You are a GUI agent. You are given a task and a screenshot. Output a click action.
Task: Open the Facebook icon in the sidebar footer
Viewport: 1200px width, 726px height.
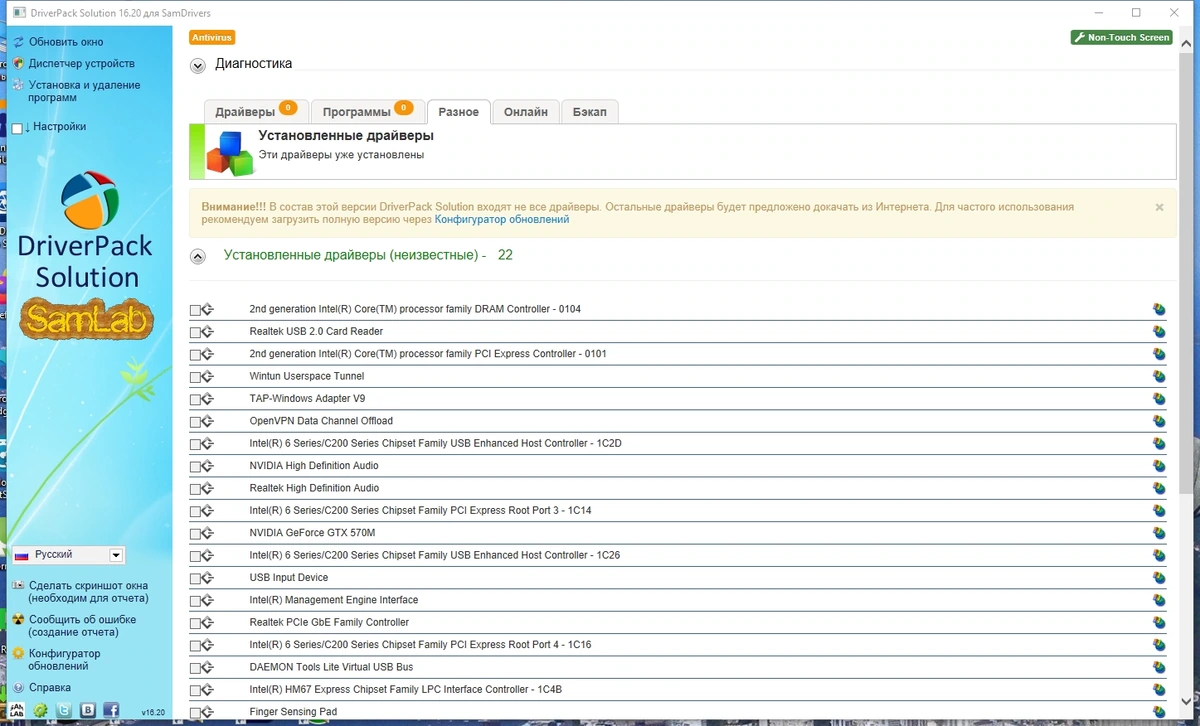pos(111,710)
